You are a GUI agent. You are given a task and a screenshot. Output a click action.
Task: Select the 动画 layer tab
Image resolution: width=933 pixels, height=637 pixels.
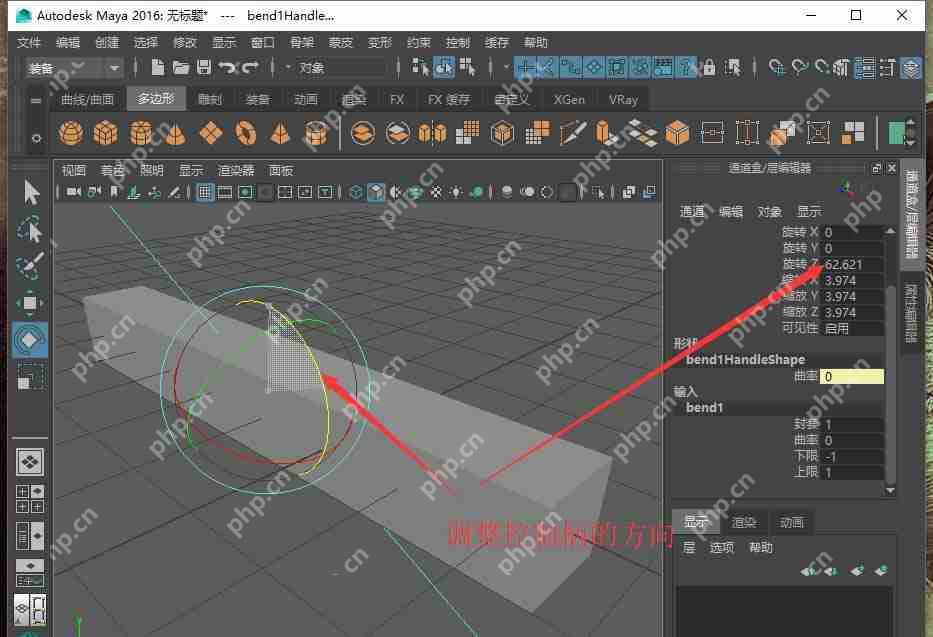coord(791,522)
